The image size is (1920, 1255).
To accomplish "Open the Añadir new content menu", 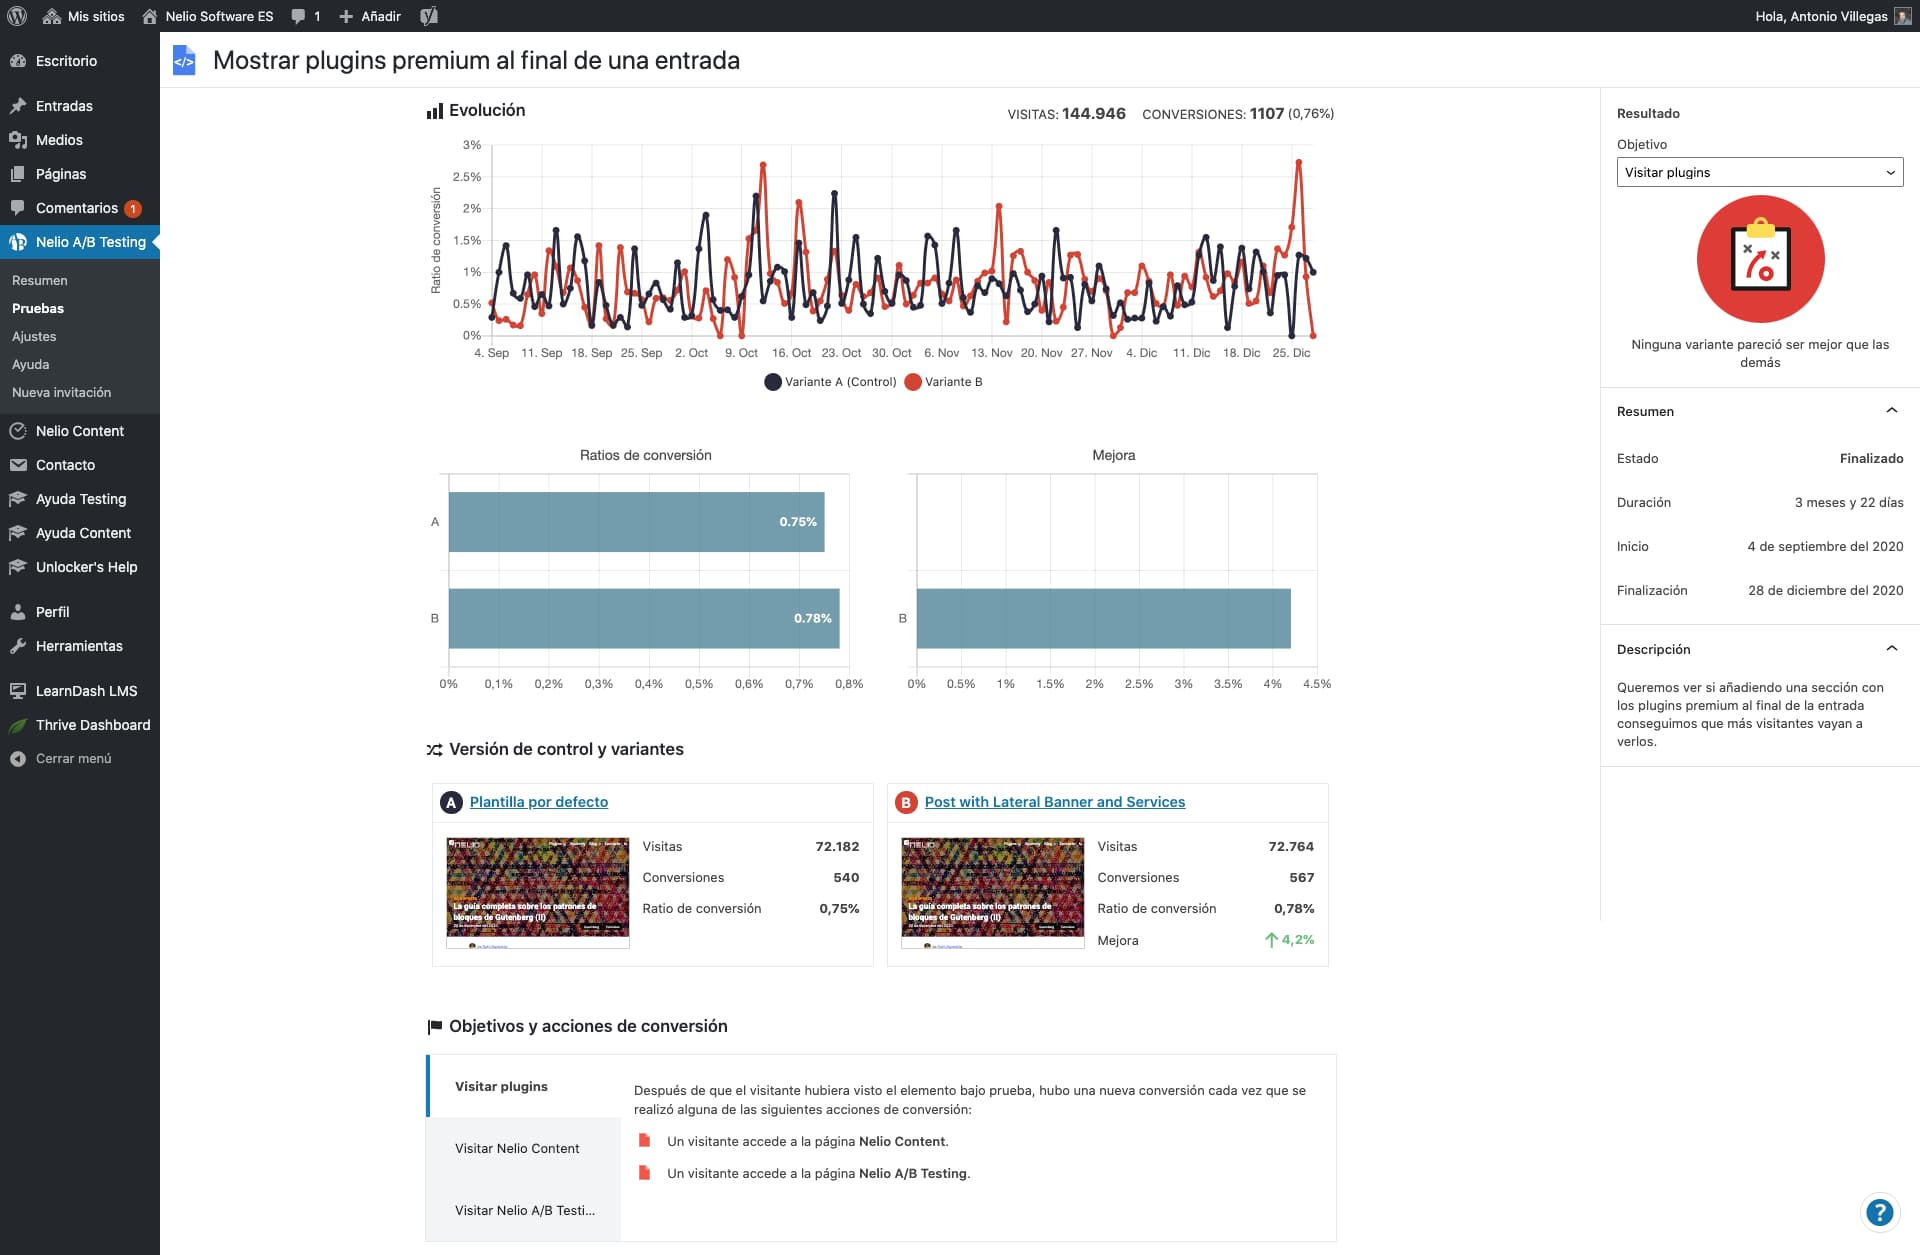I will click(370, 16).
